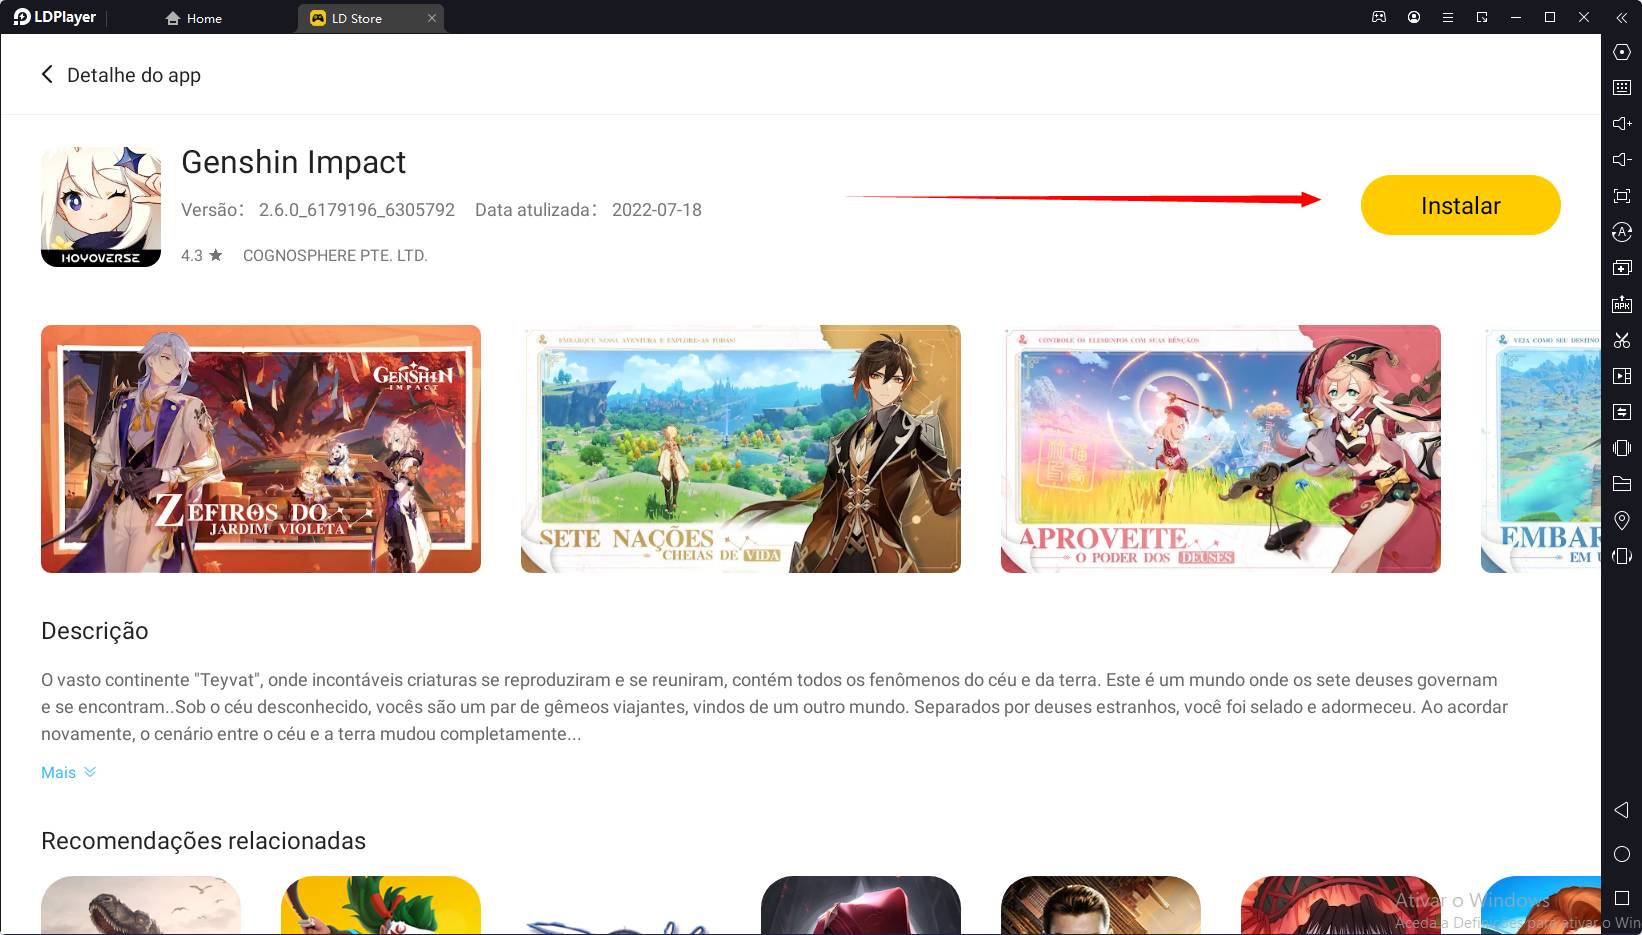Open the virtual GPS location pin icon
The height and width of the screenshot is (935, 1642).
coord(1622,520)
